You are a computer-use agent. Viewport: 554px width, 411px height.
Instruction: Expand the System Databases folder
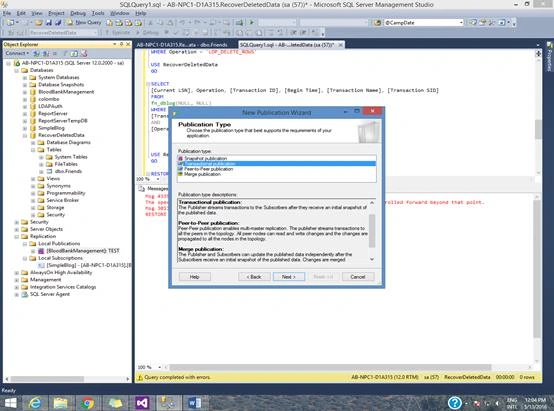tap(25, 77)
